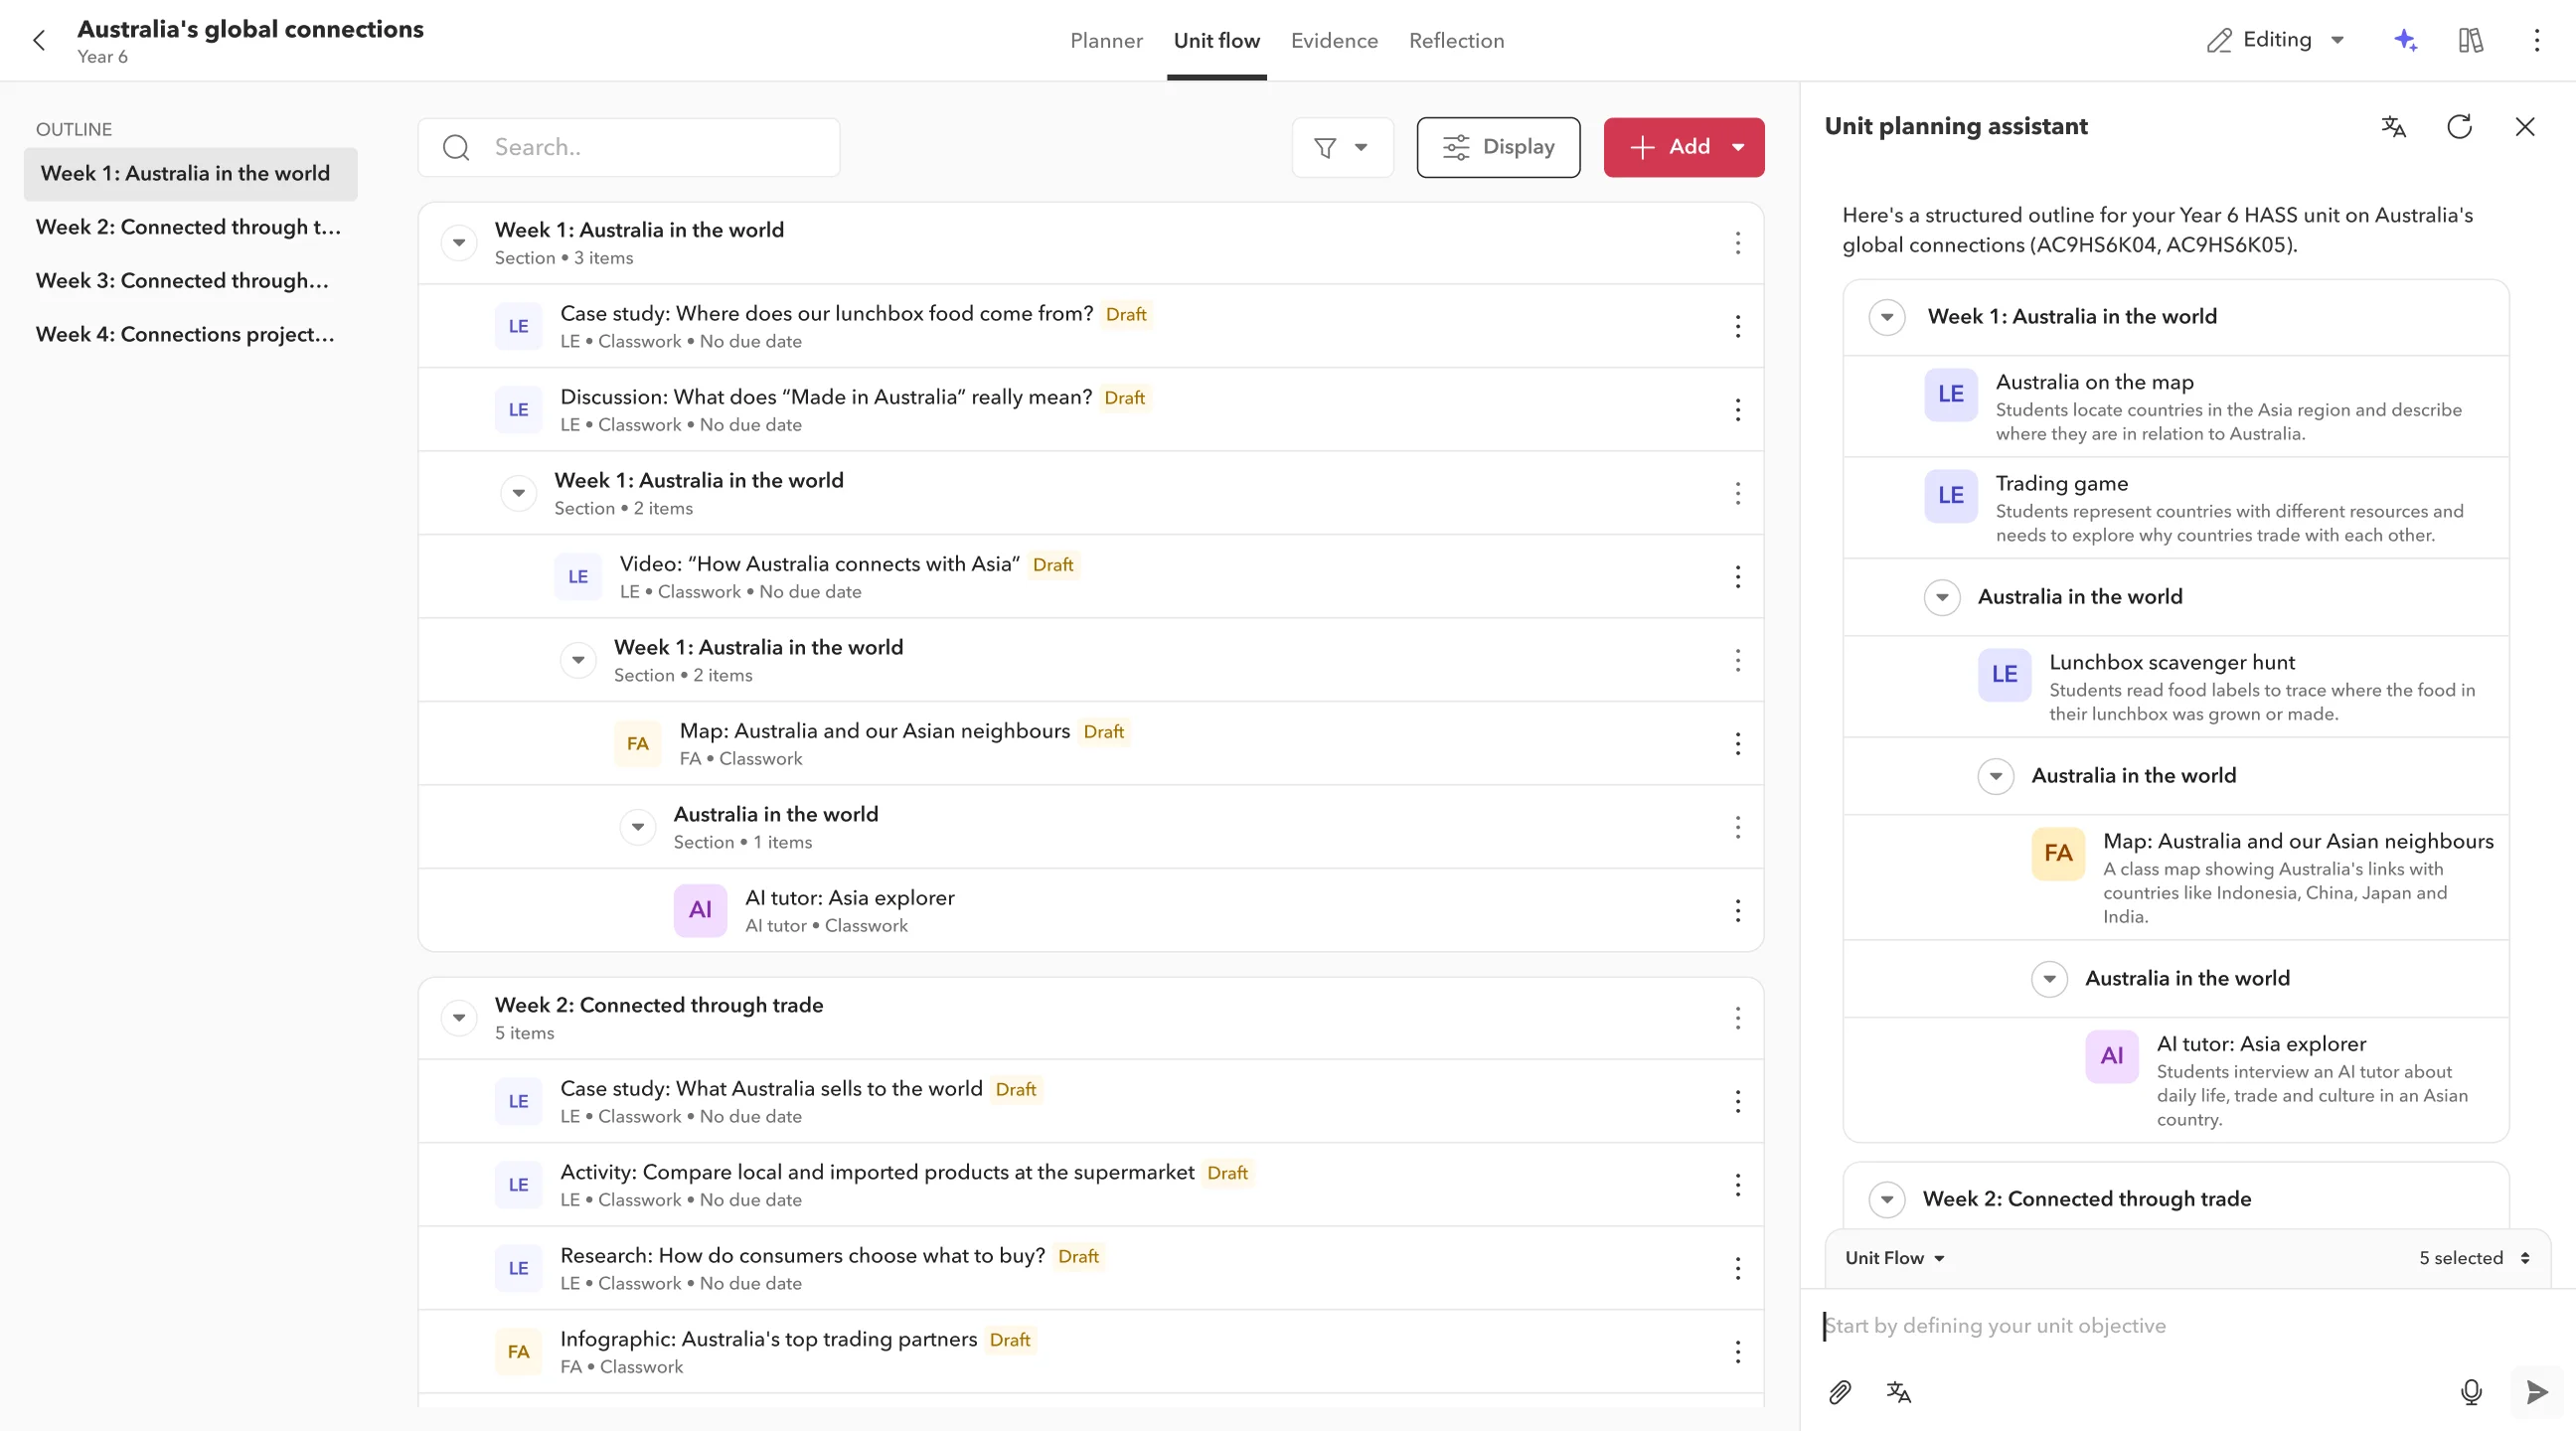Screen dimensions: 2576x1431
Task: Collapse the nested Week 1 section with video item
Action: [x=518, y=493]
